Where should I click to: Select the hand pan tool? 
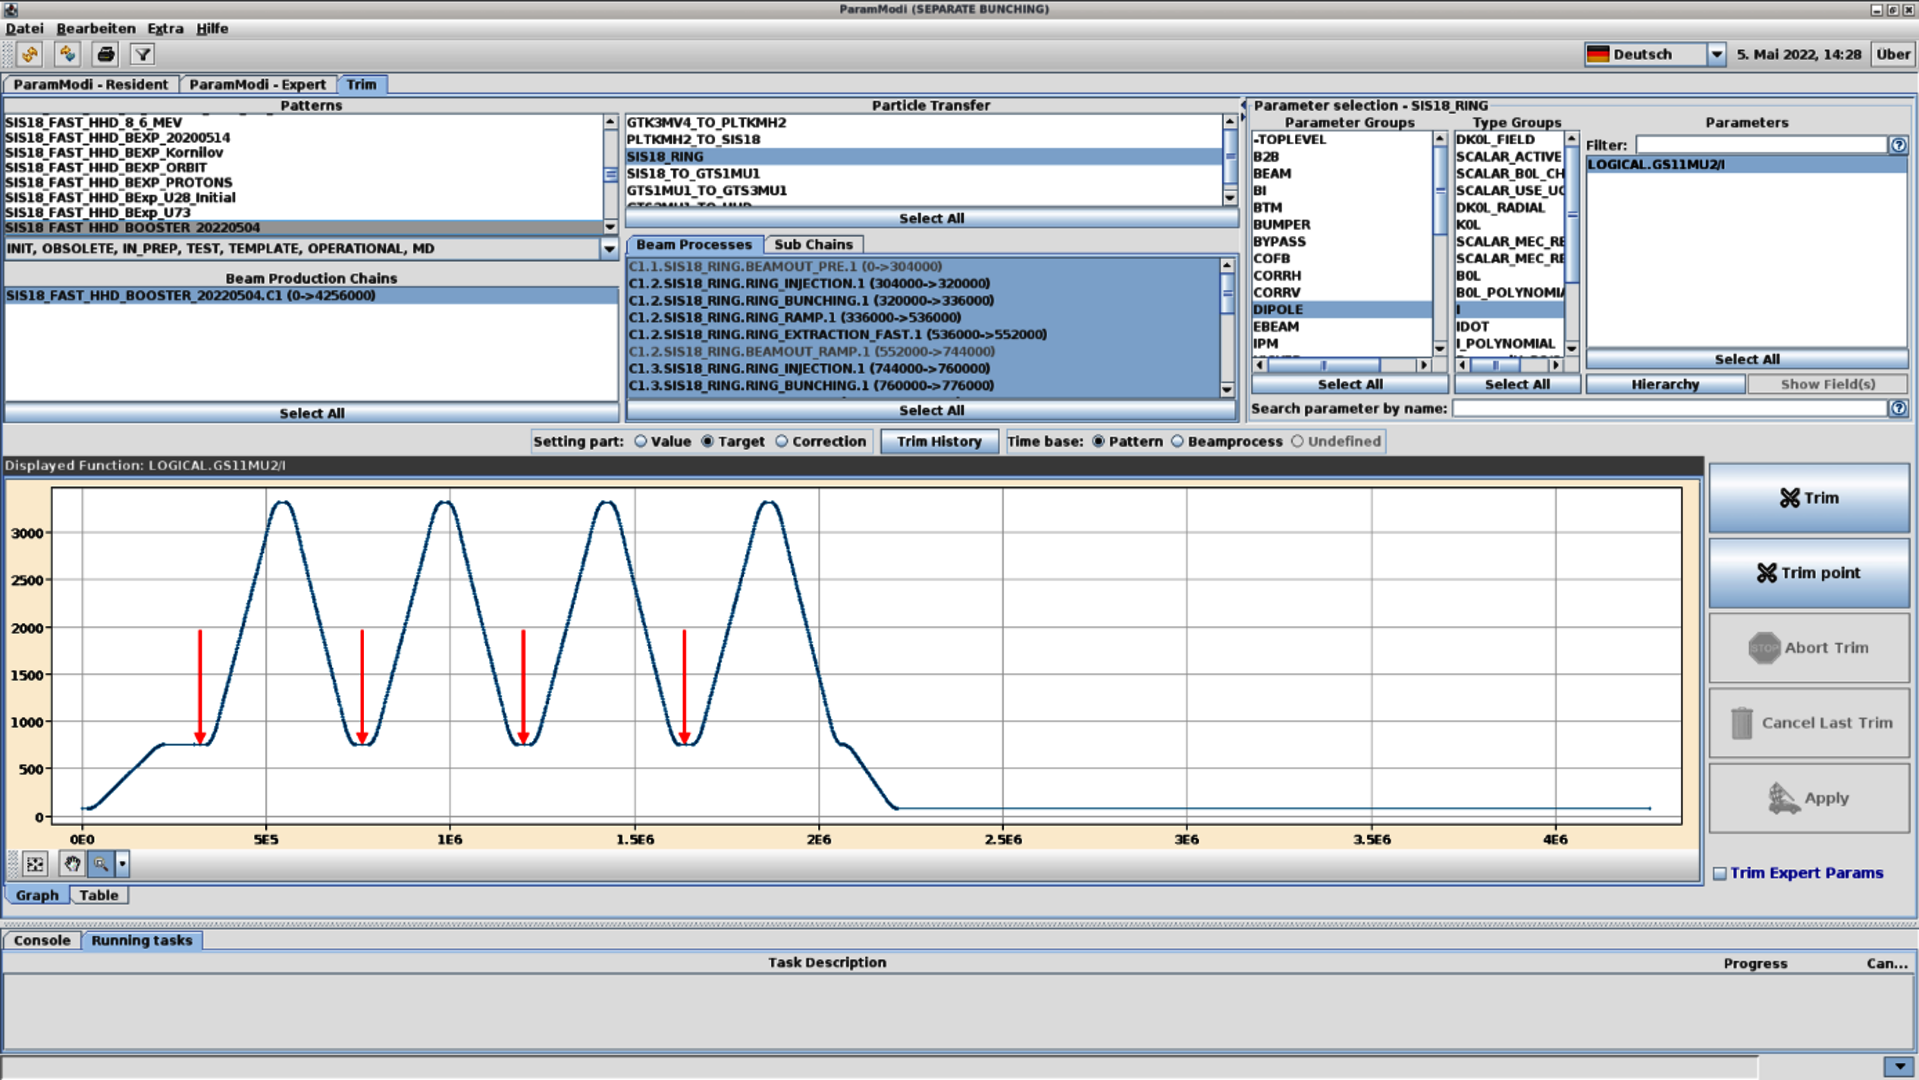(72, 864)
